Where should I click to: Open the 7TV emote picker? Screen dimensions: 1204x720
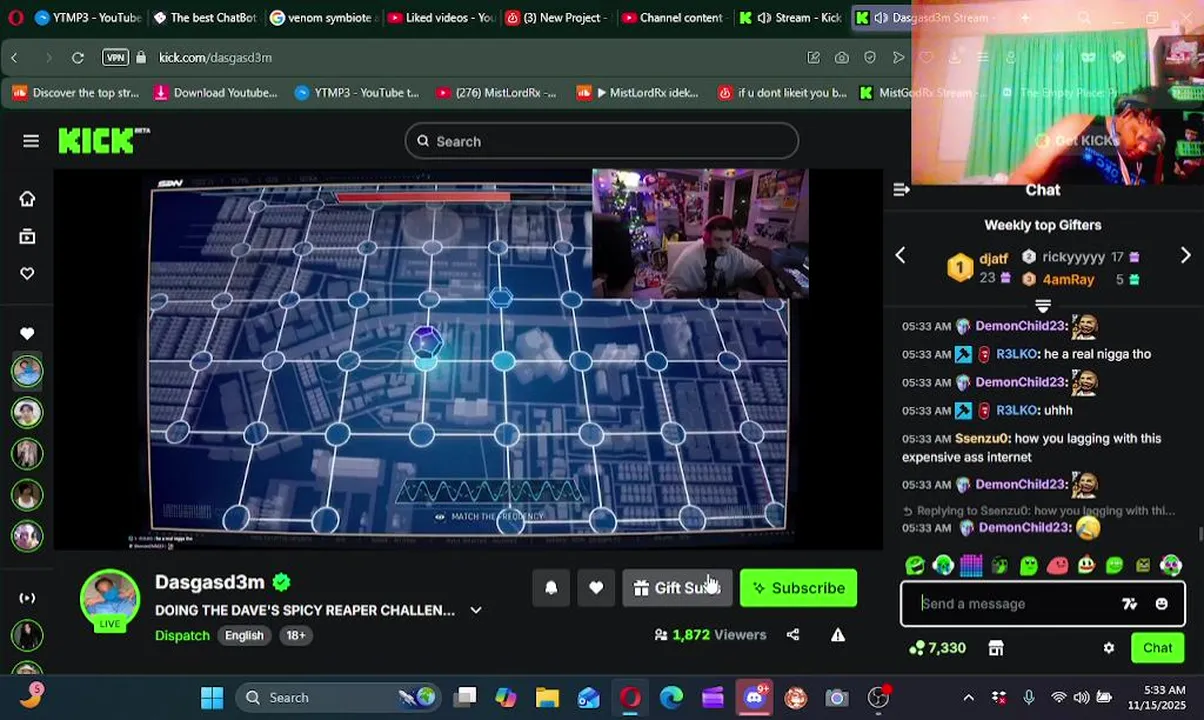coord(1129,604)
